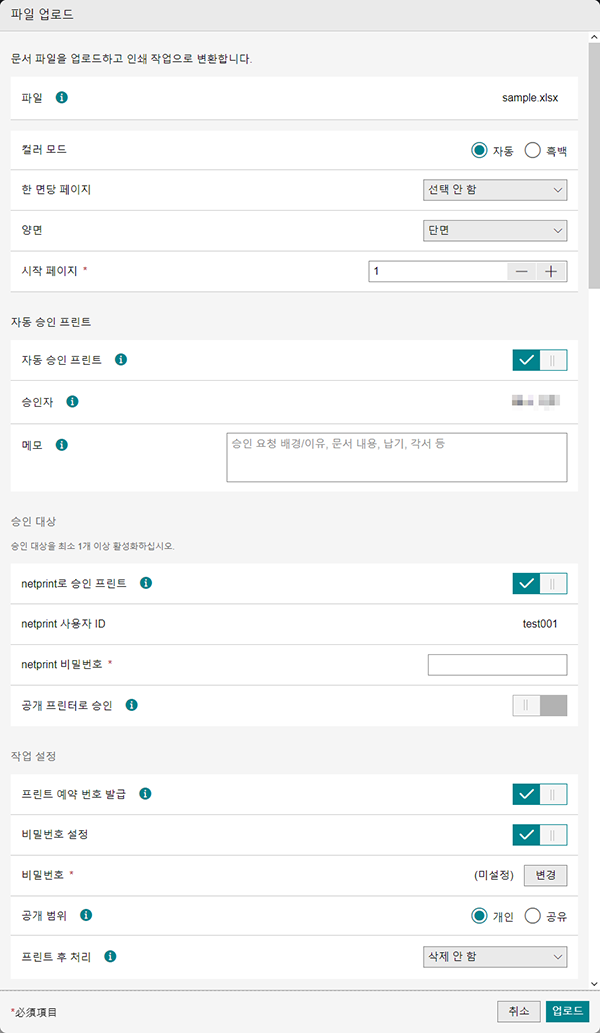Viewport: 600px width, 1033px height.
Task: Click the netprint 비밀번호 input field
Action: pyautogui.click(x=497, y=665)
